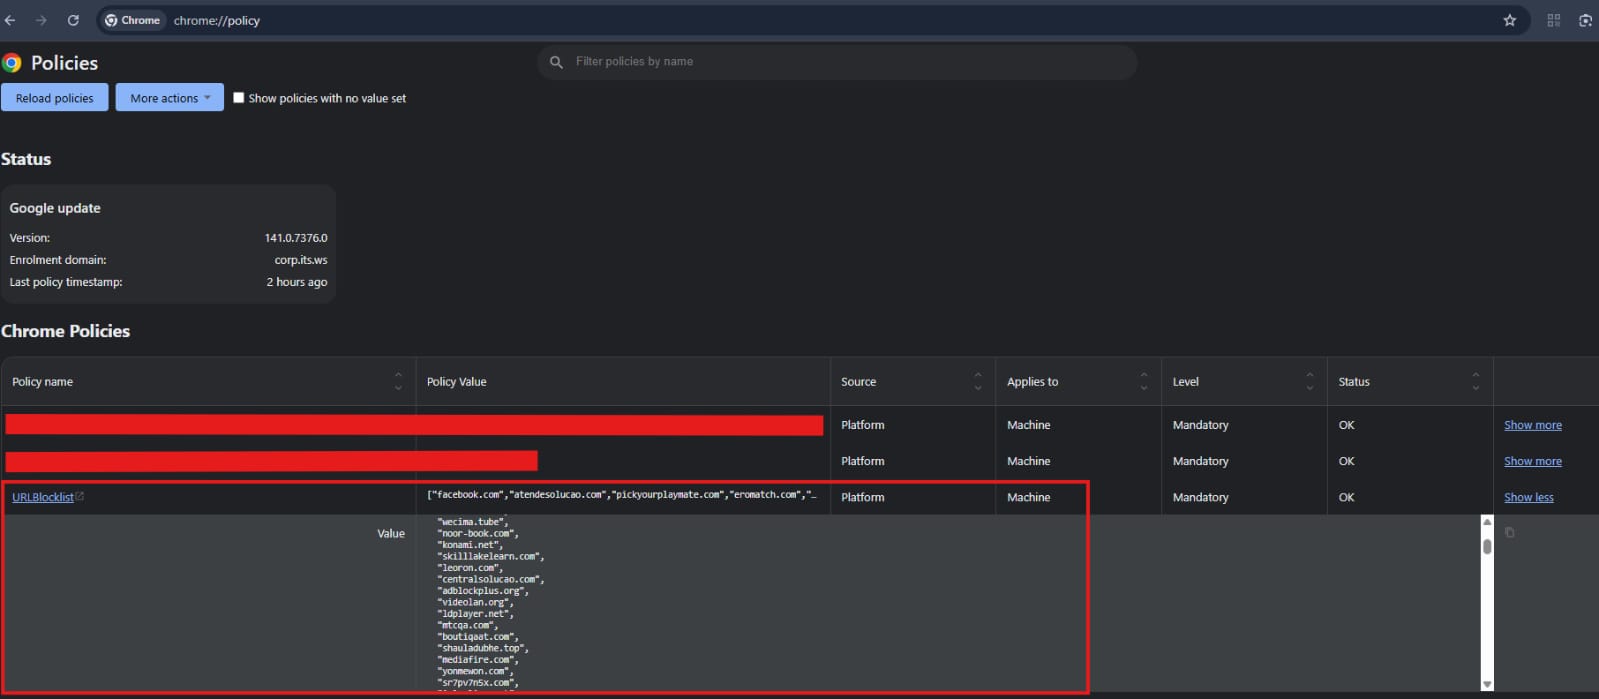Click the value list scrollbar thumb
Screen dimensions: 1599x699
tap(1487, 547)
